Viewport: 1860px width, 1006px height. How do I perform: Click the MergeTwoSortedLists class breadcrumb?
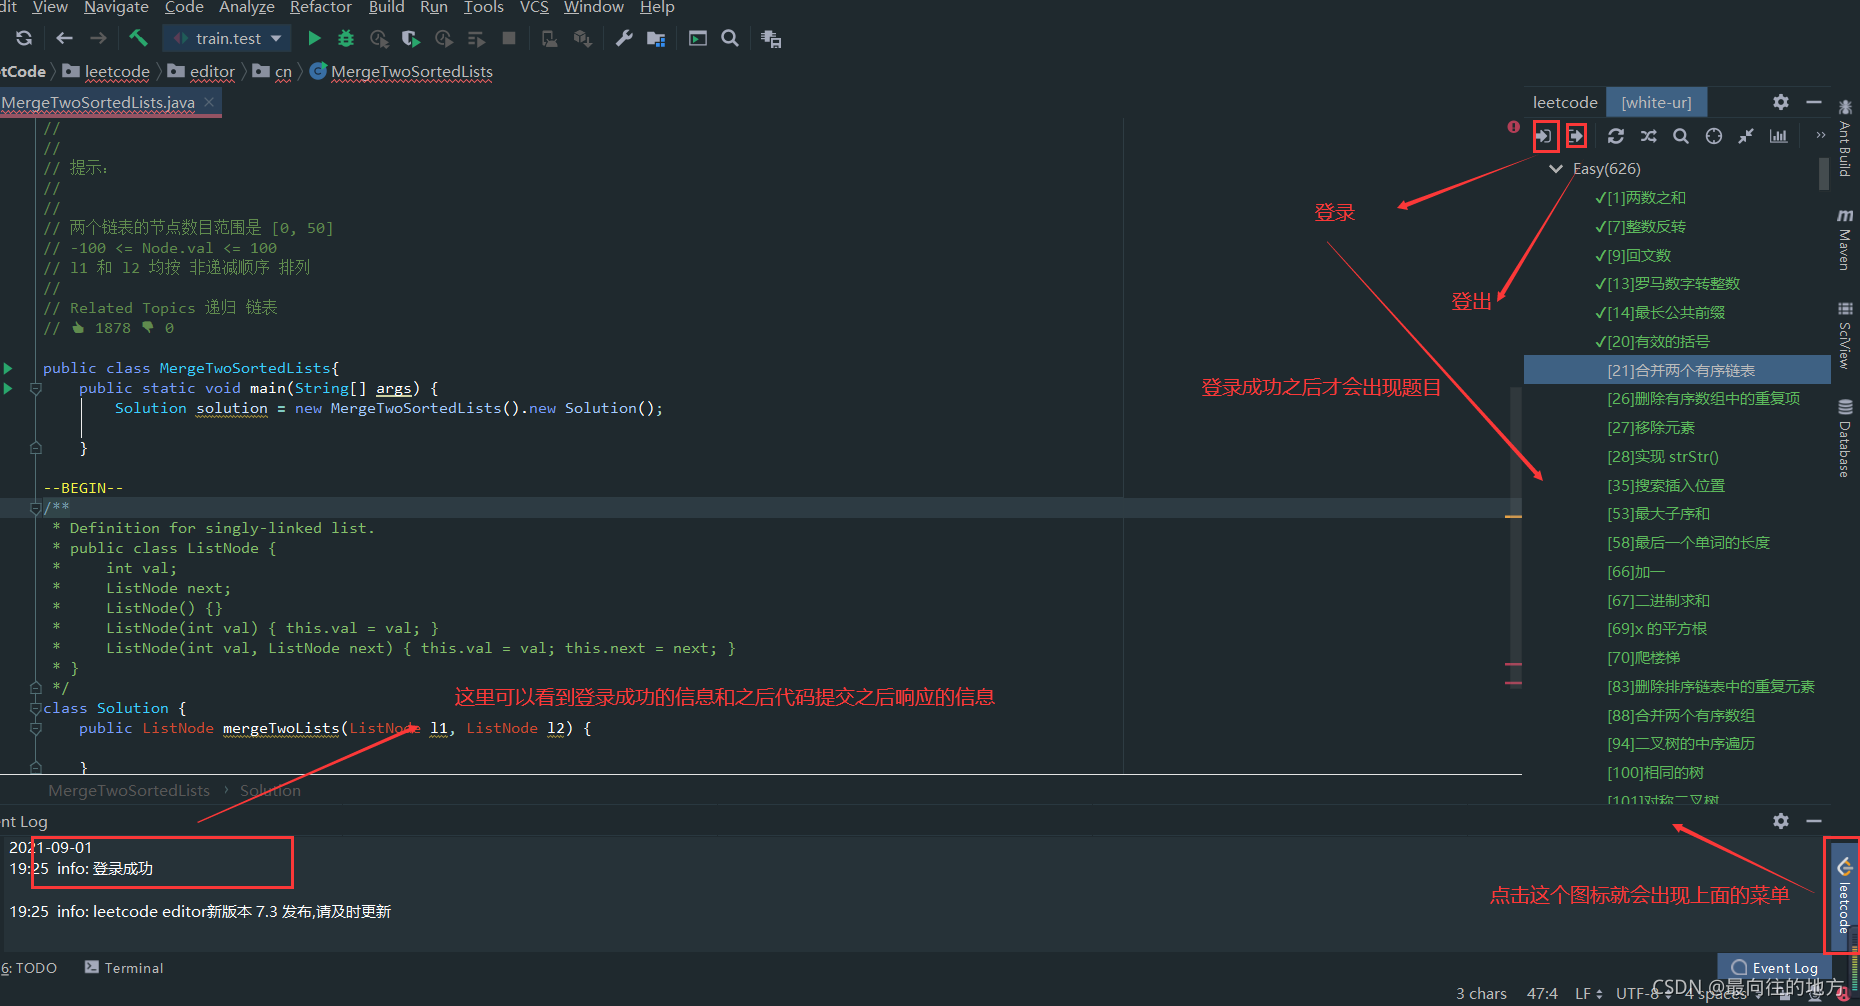[402, 72]
